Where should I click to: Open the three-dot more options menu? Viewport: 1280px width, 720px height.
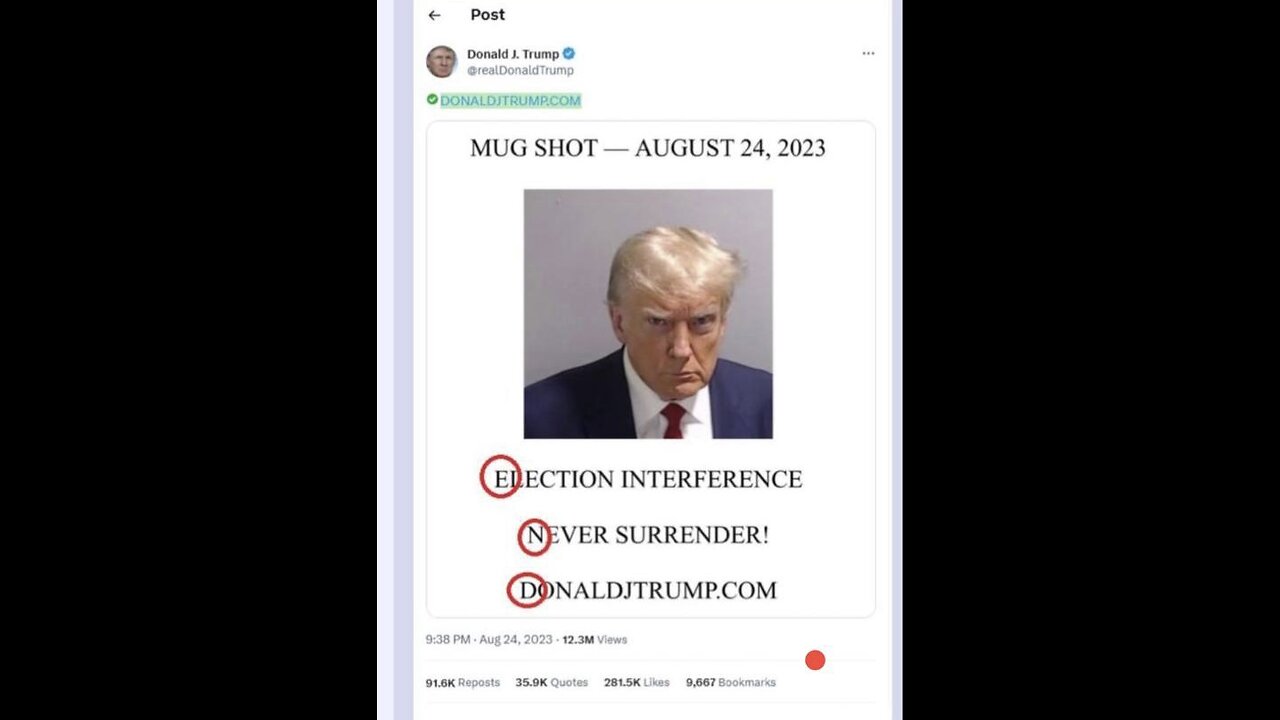pos(868,53)
